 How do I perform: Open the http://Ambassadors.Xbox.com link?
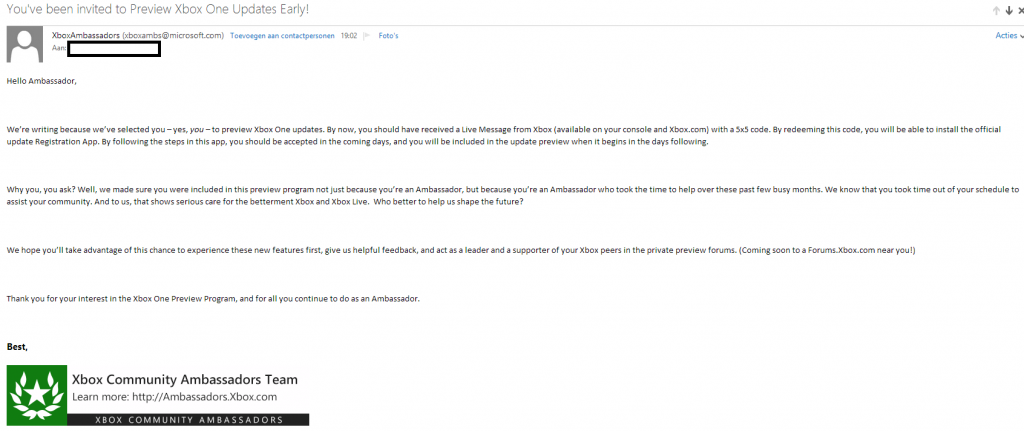204,397
